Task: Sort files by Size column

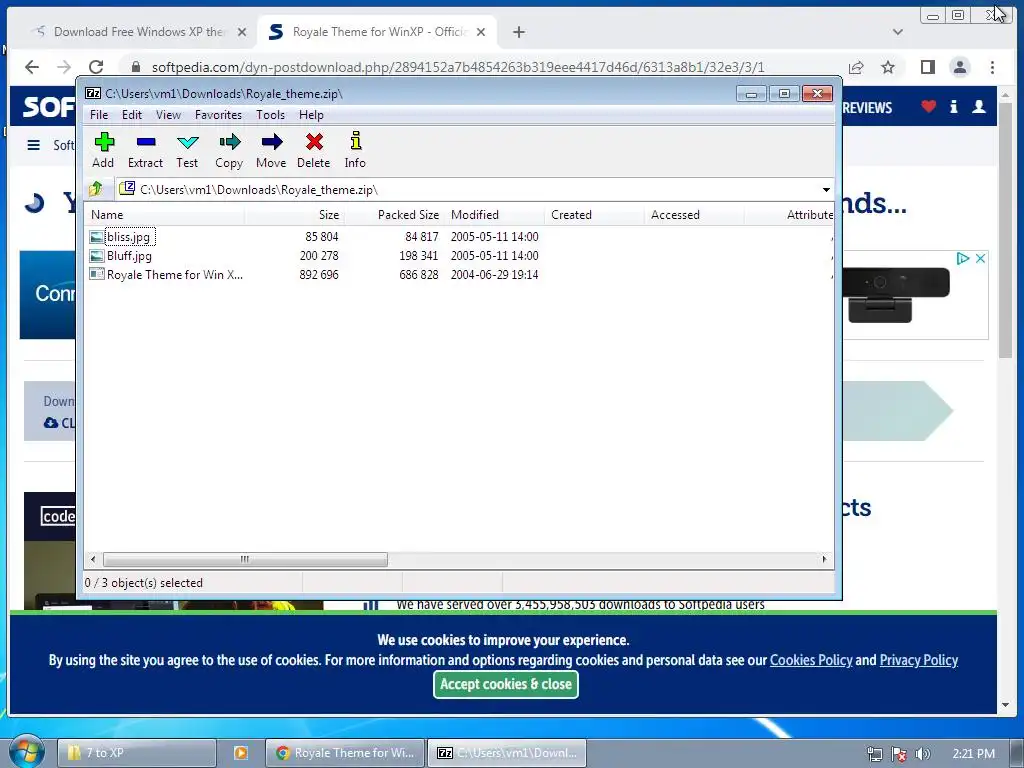Action: click(x=295, y=215)
